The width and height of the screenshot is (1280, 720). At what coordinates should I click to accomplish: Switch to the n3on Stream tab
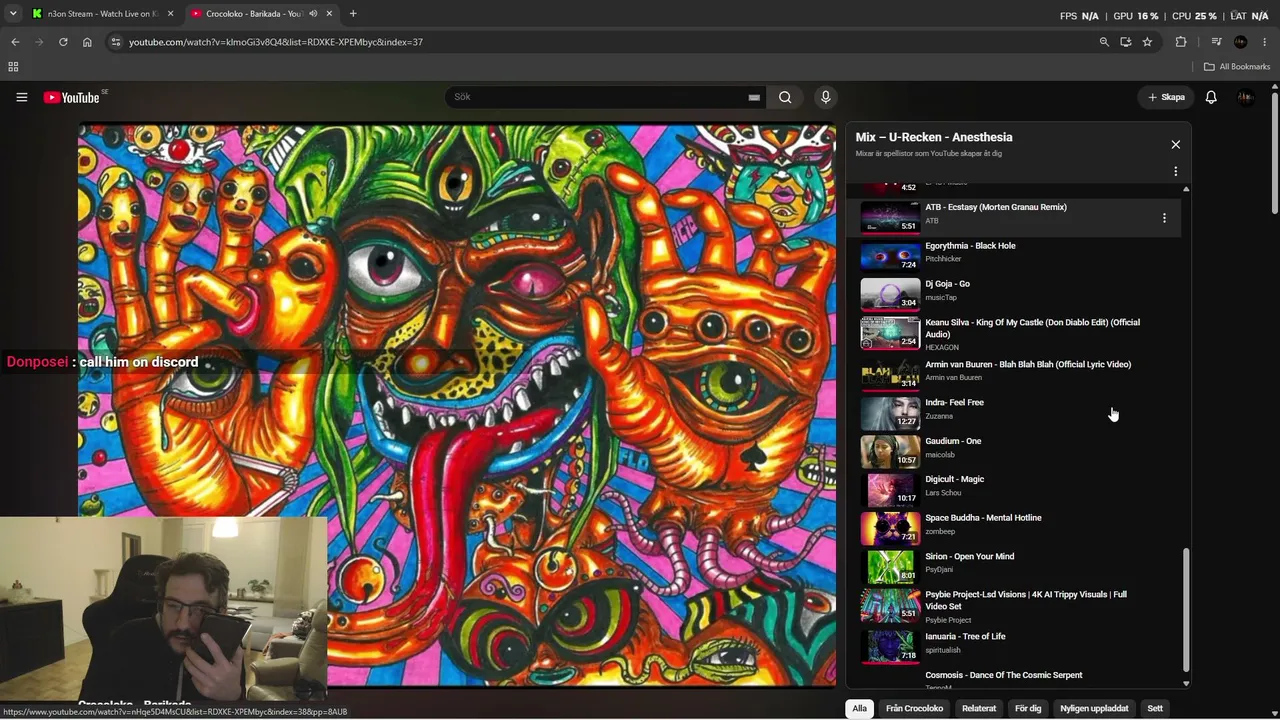click(x=103, y=14)
